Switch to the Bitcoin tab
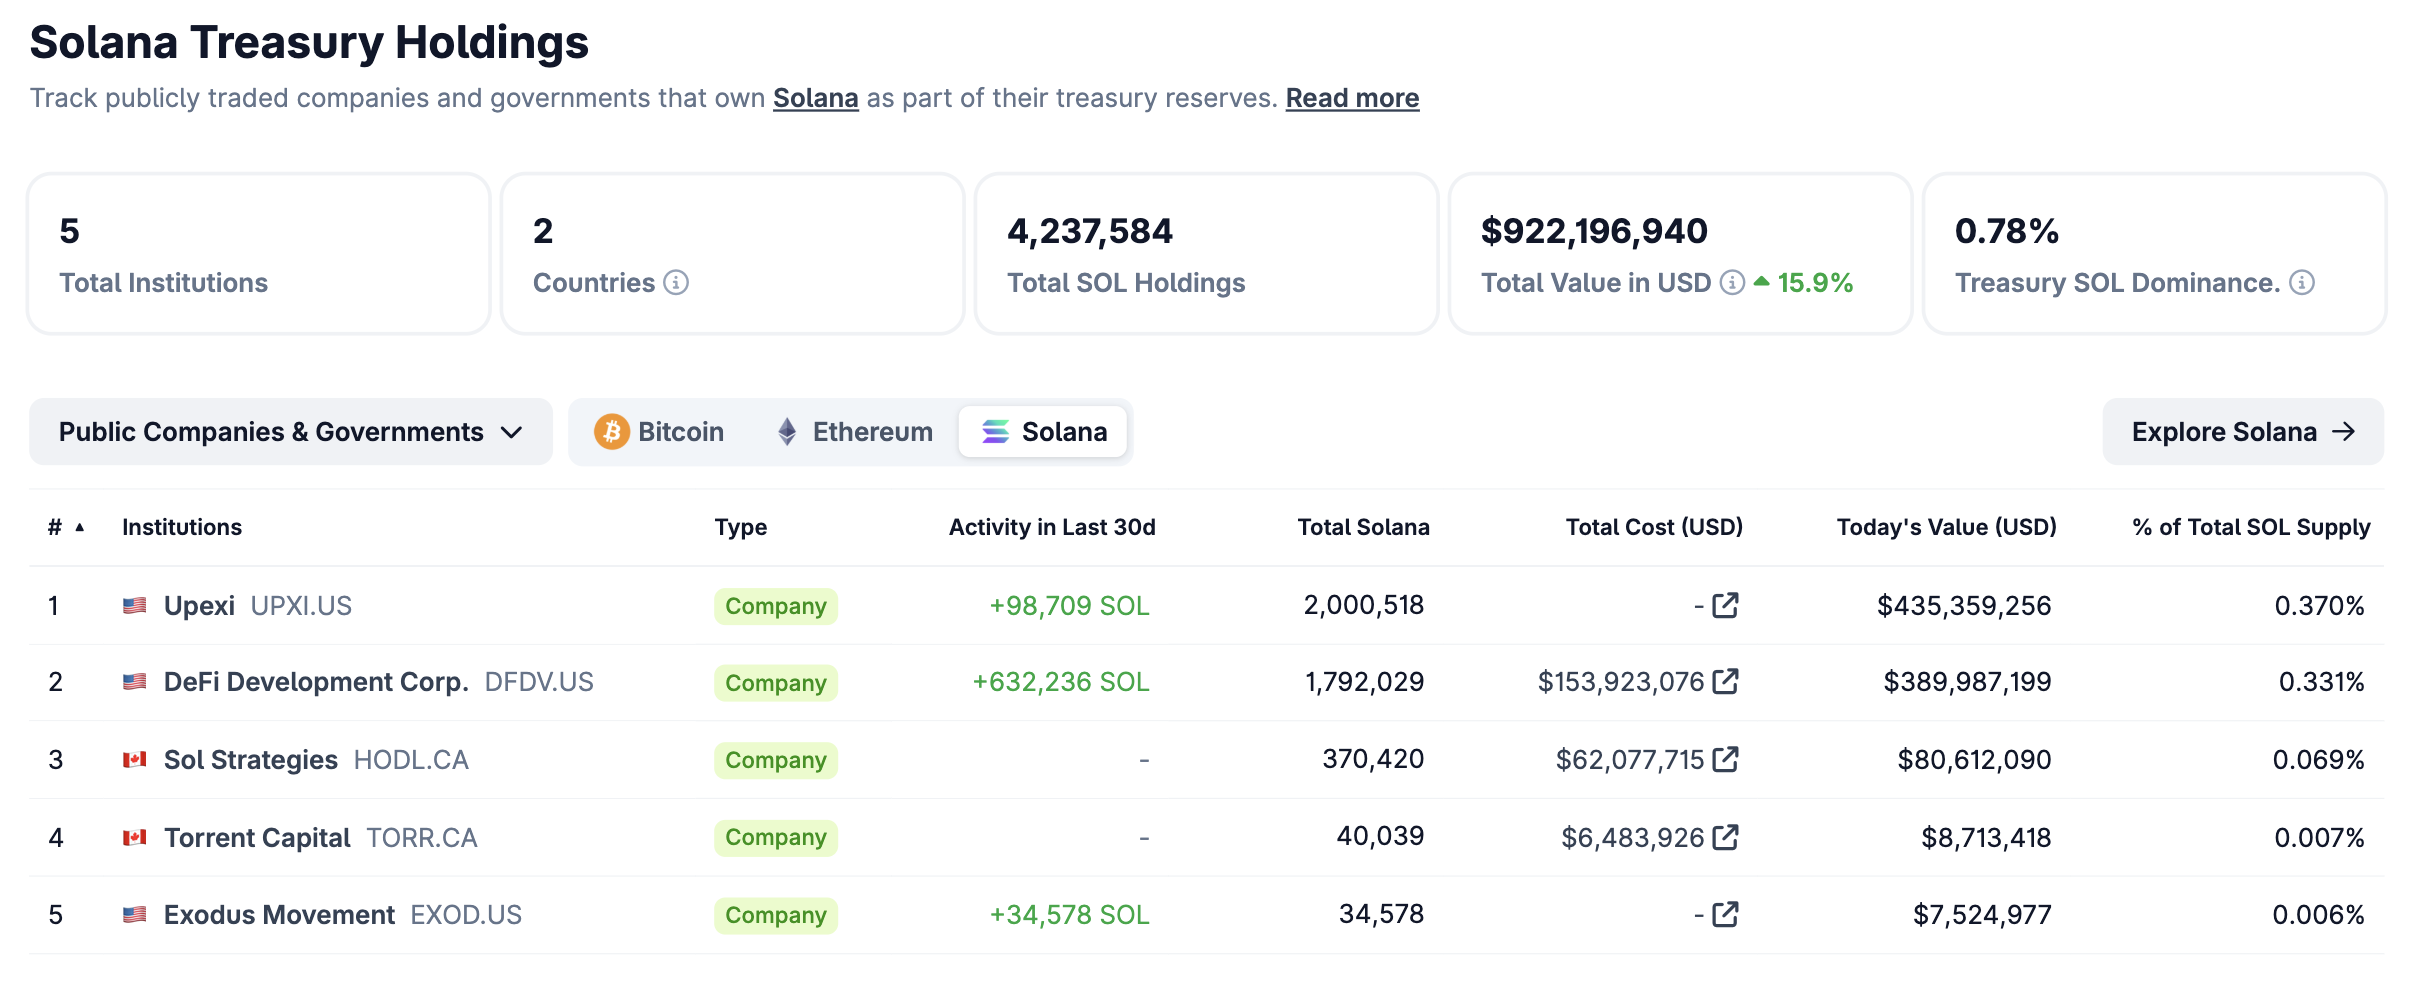Image resolution: width=2422 pixels, height=988 pixels. (659, 432)
